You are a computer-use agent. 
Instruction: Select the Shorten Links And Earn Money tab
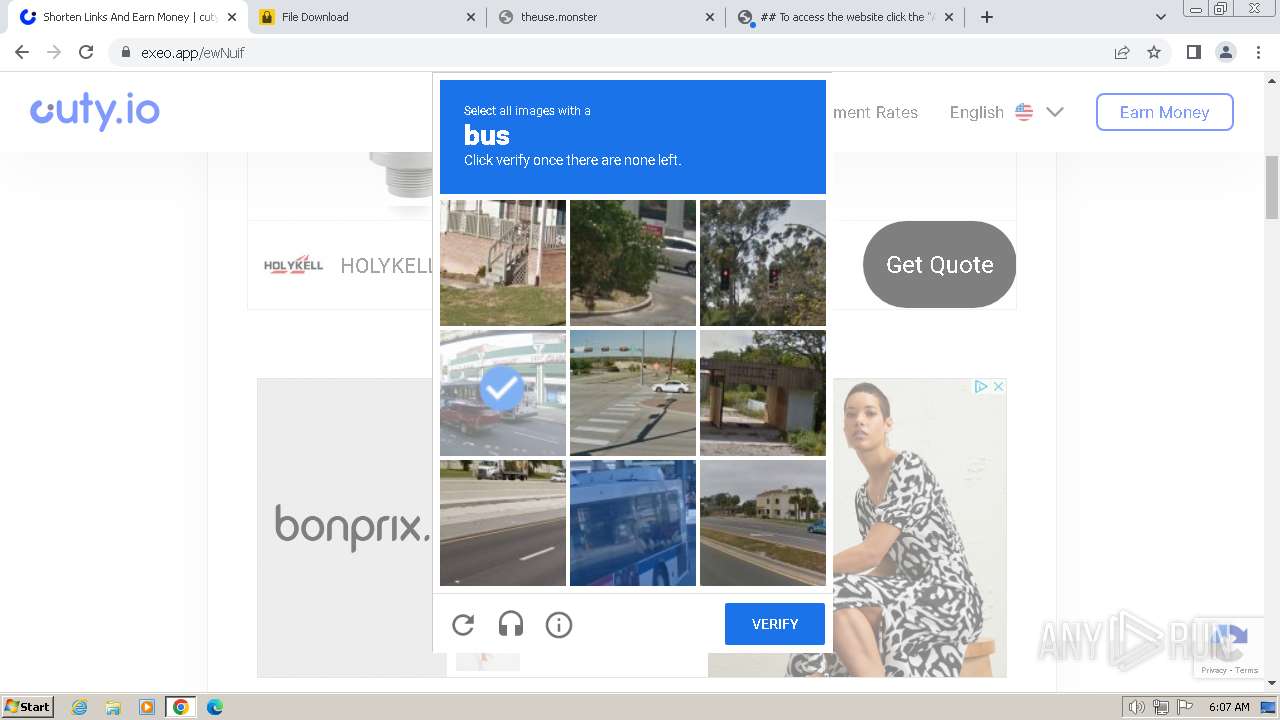[127, 17]
